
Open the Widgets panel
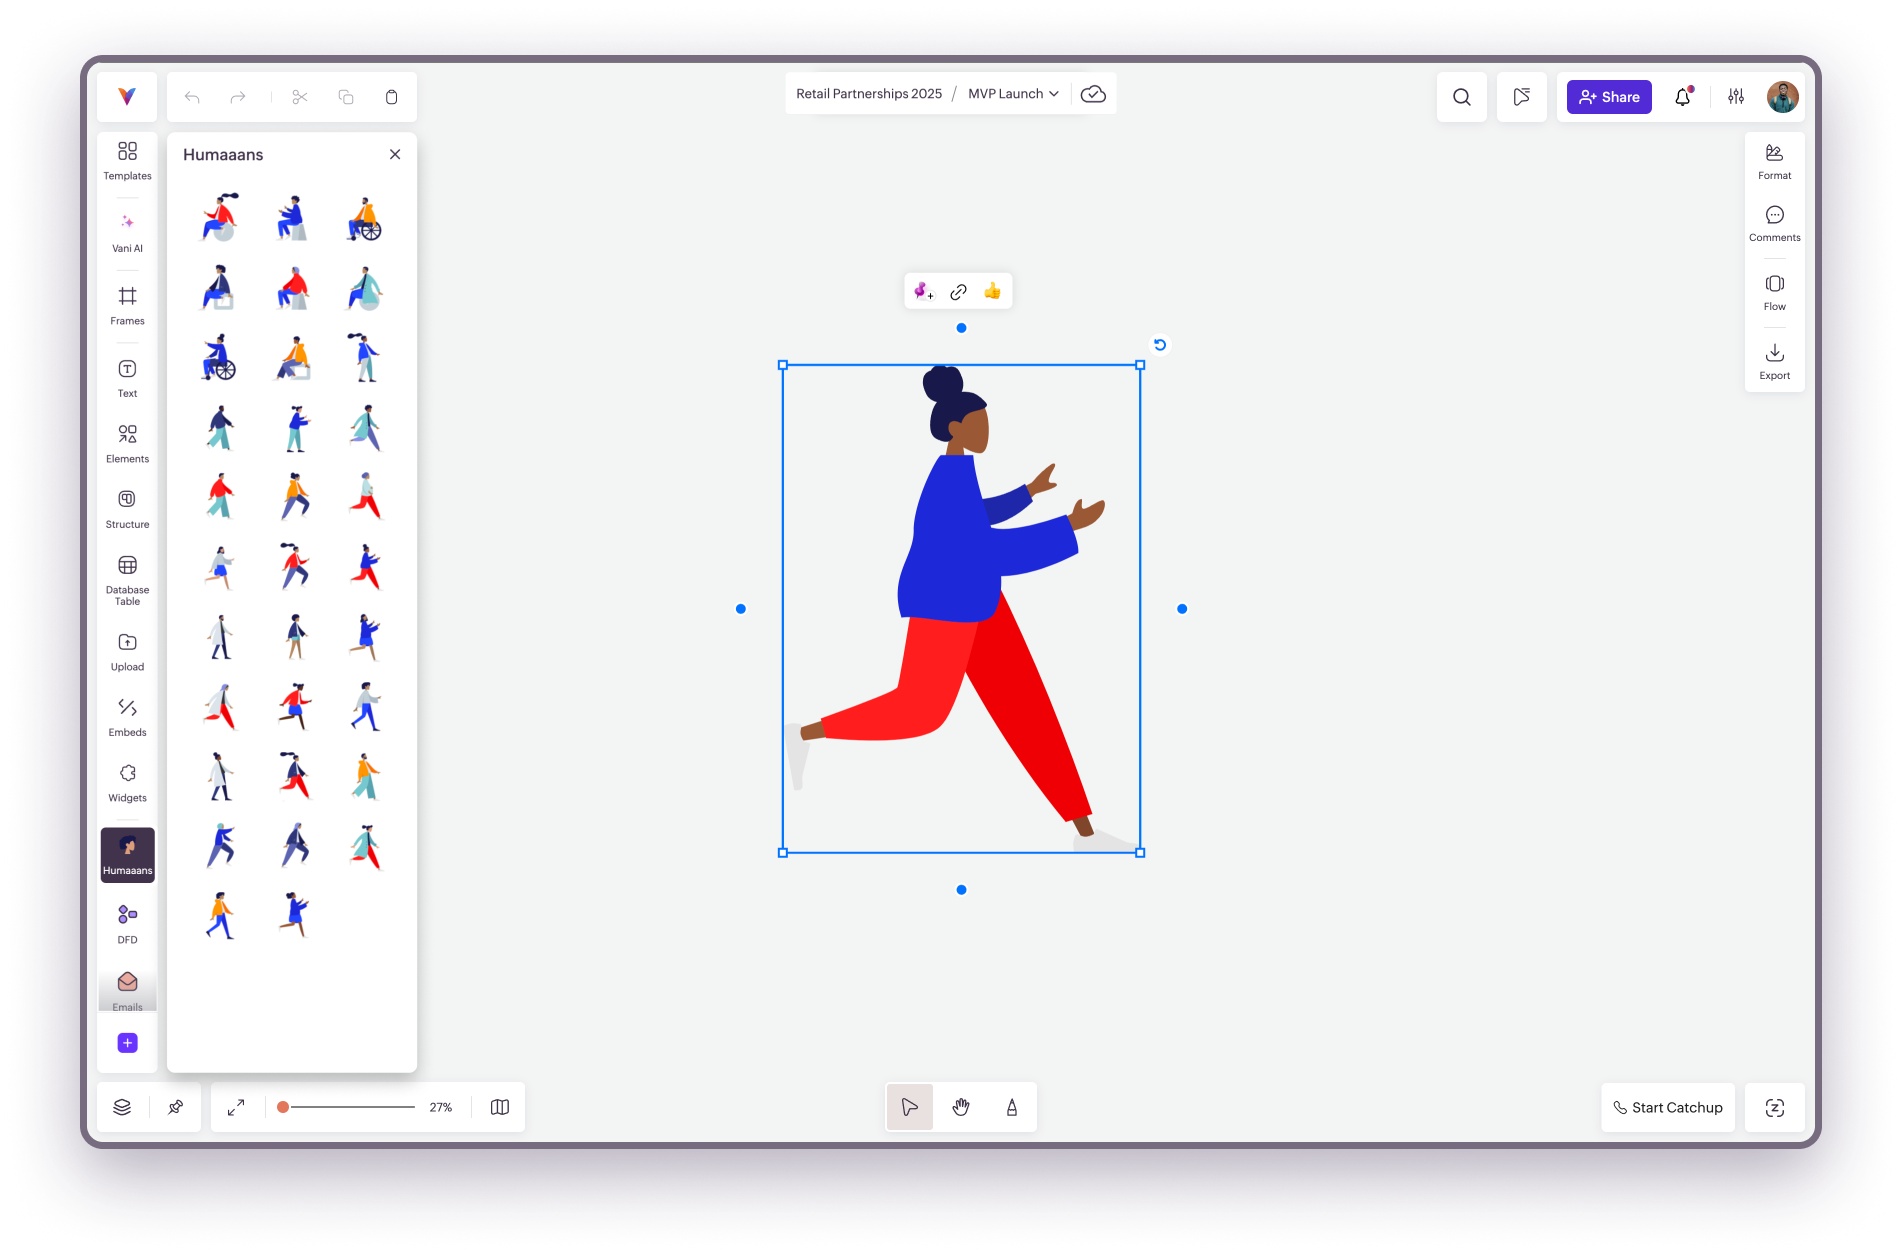coord(127,783)
